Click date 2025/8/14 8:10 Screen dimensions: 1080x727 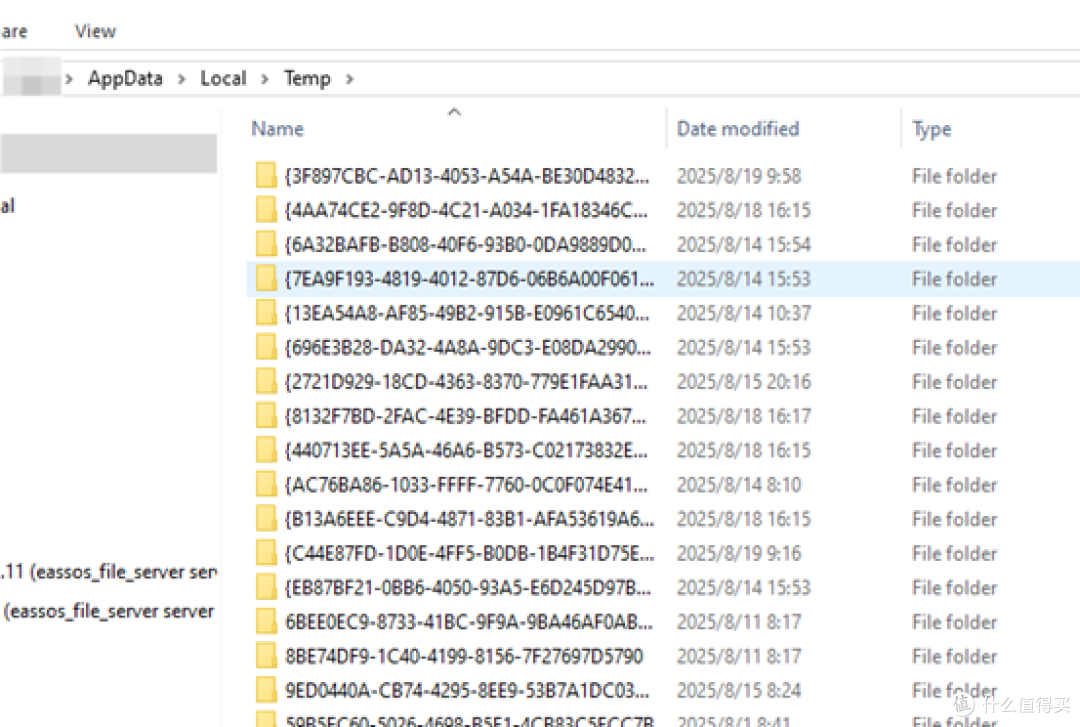tap(739, 485)
